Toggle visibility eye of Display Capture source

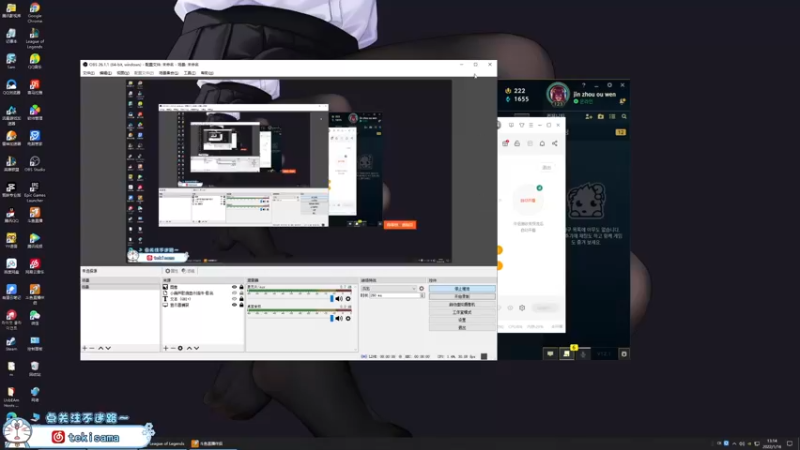(234, 305)
